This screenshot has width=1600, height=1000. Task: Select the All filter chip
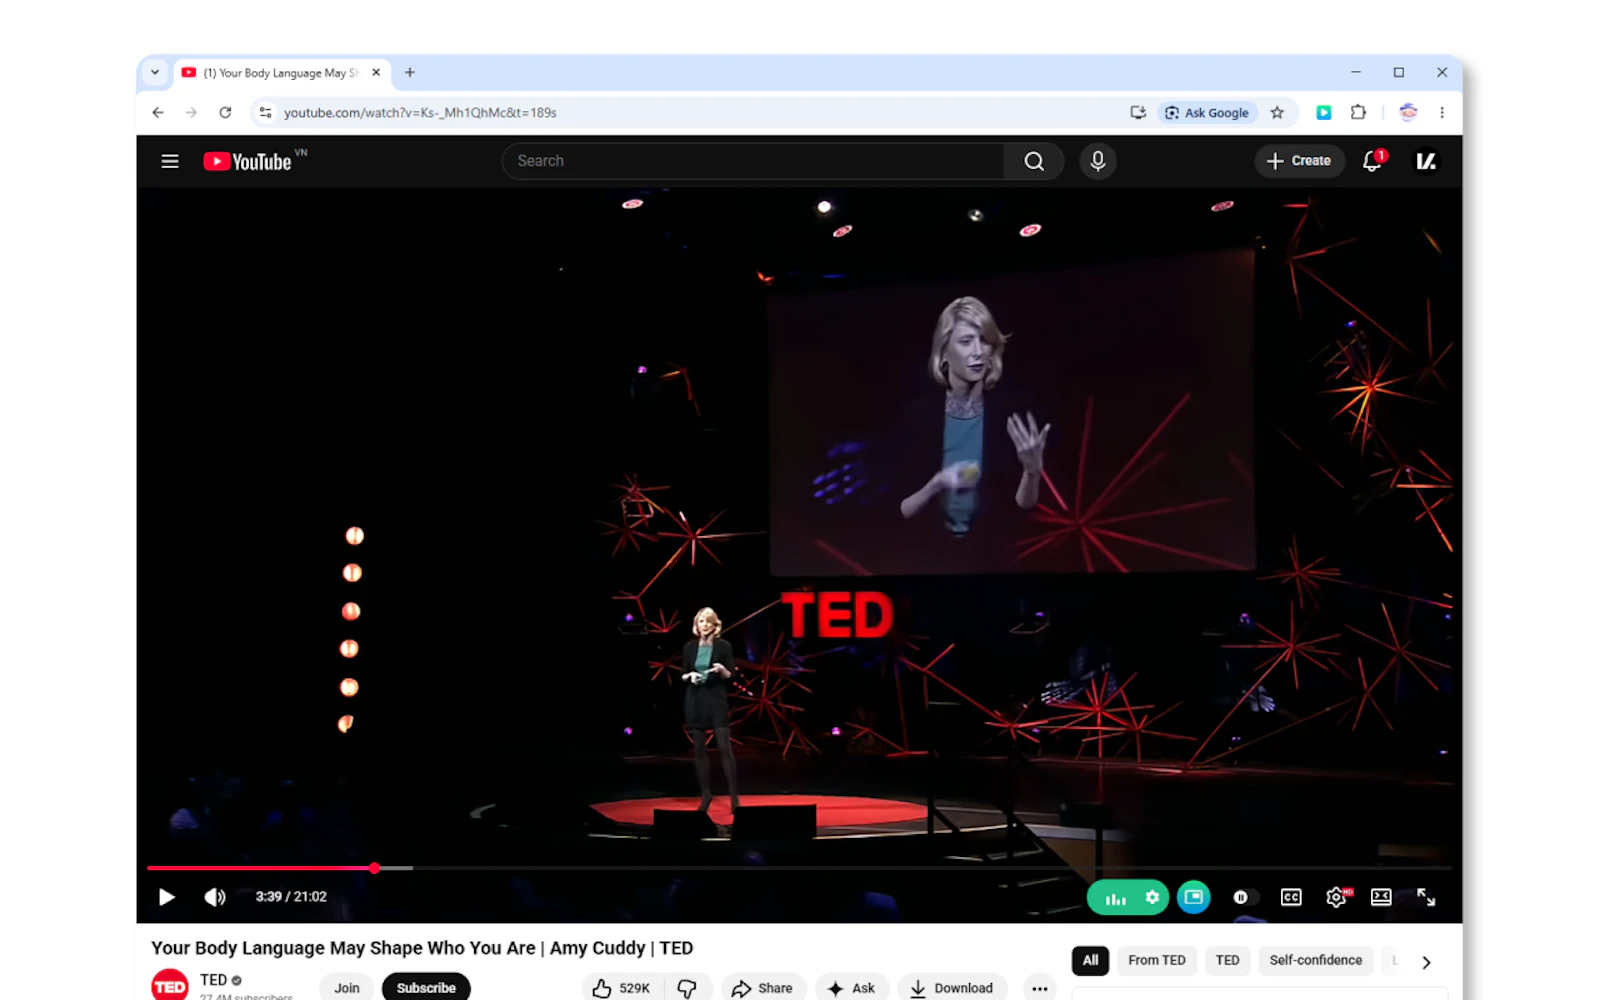(1090, 960)
